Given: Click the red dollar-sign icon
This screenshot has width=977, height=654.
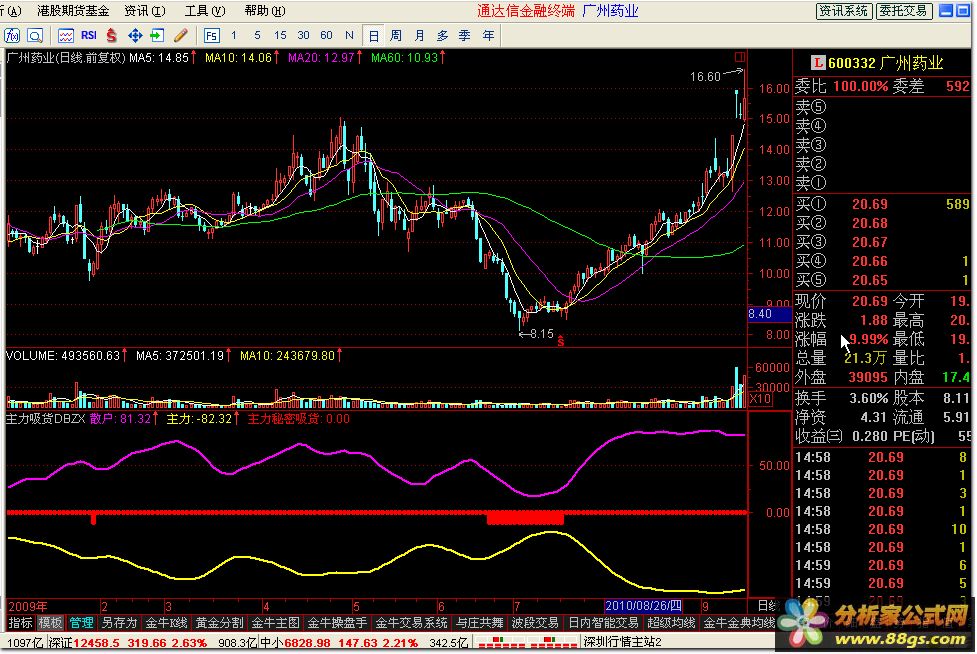Looking at the screenshot, I should pyautogui.click(x=112, y=36).
